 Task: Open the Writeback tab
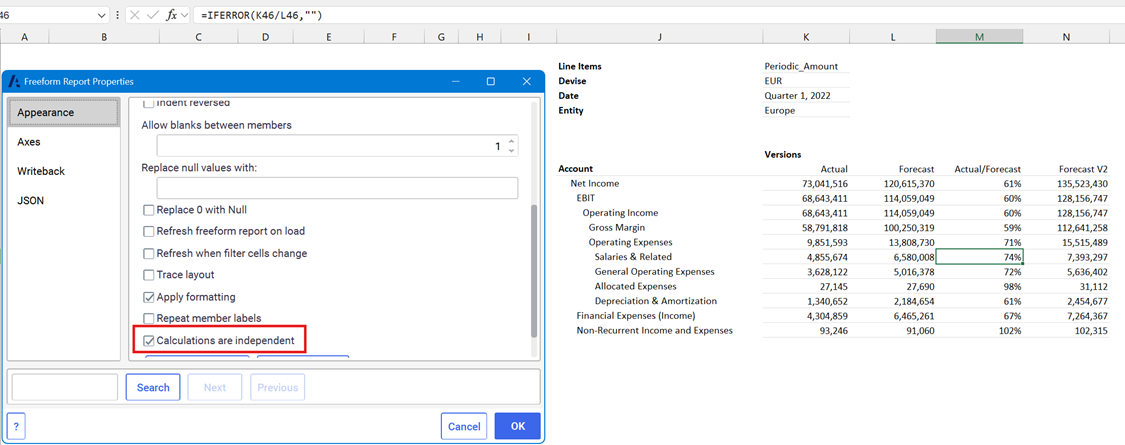click(x=41, y=171)
